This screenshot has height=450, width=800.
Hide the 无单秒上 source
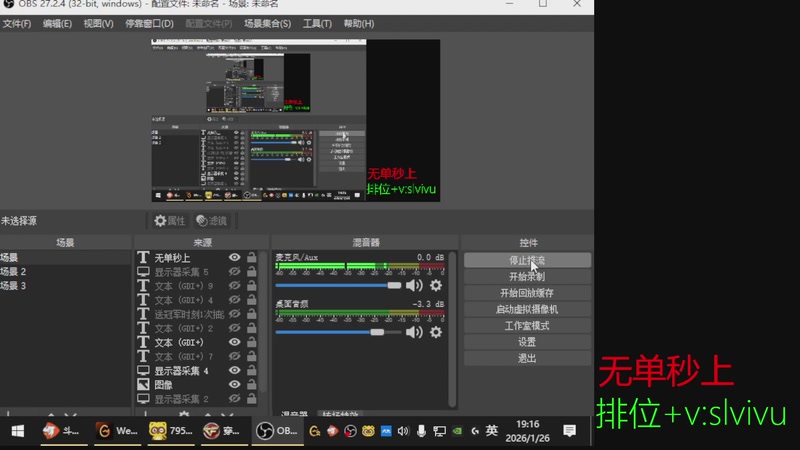[234, 258]
